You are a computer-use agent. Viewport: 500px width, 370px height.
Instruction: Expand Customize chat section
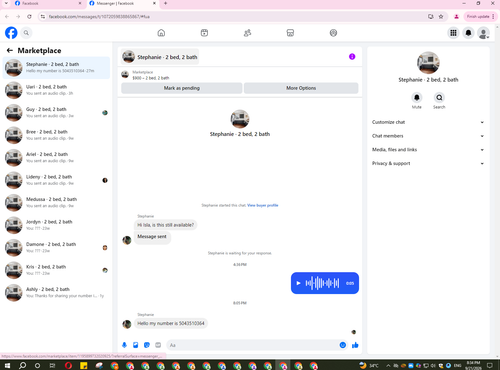(x=428, y=122)
